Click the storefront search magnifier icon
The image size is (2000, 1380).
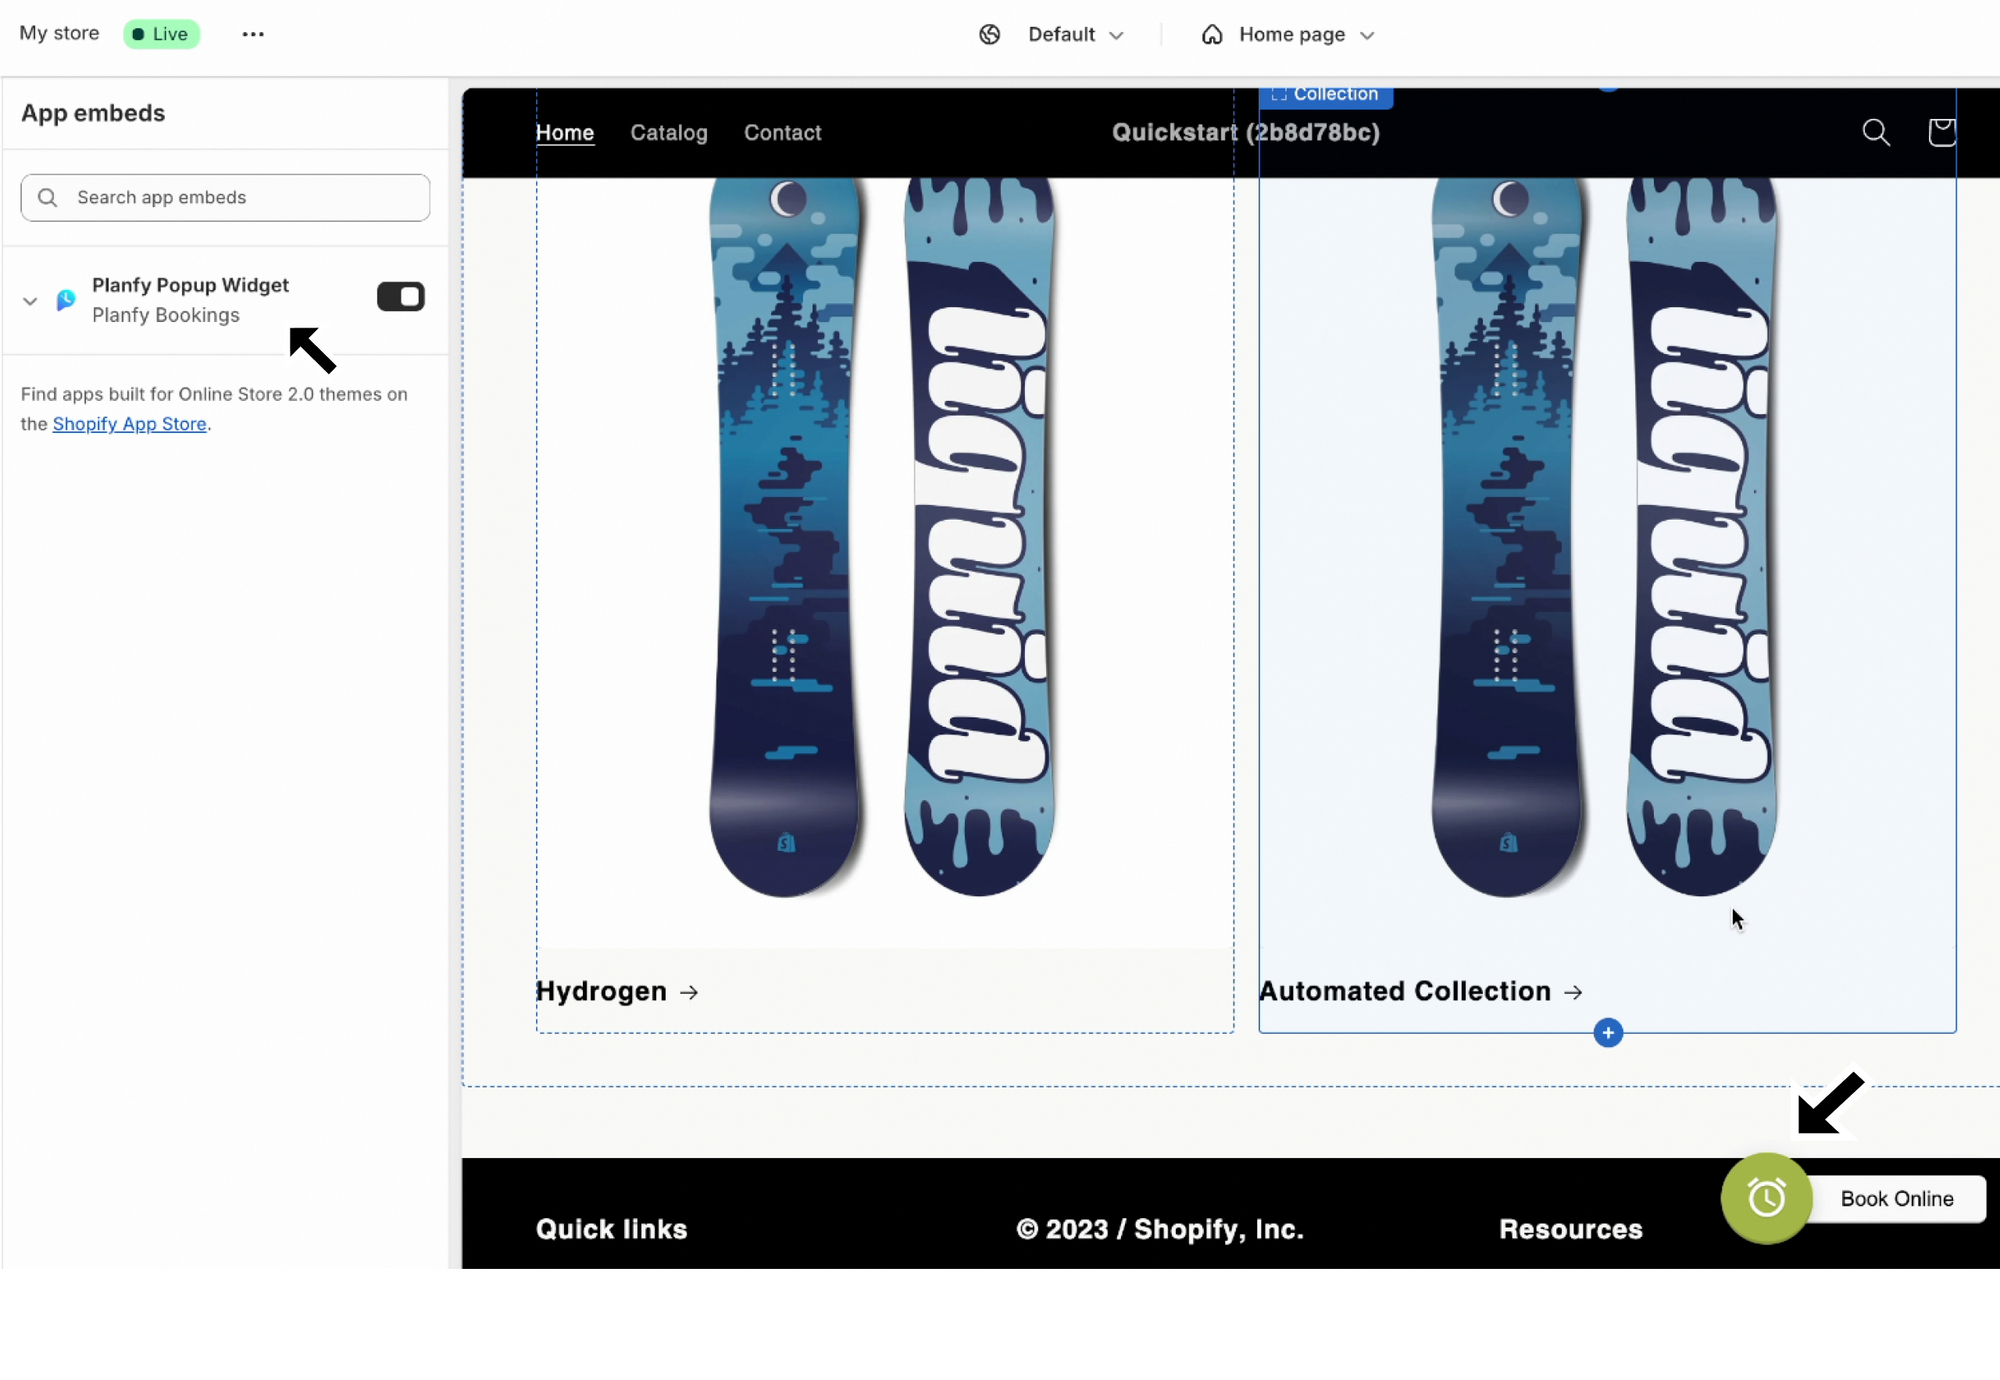[1876, 132]
